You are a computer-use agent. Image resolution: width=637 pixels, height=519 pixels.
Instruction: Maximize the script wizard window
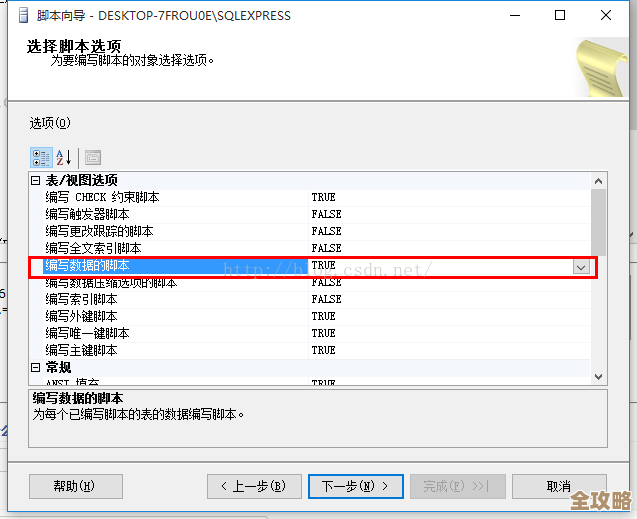pyautogui.click(x=560, y=15)
